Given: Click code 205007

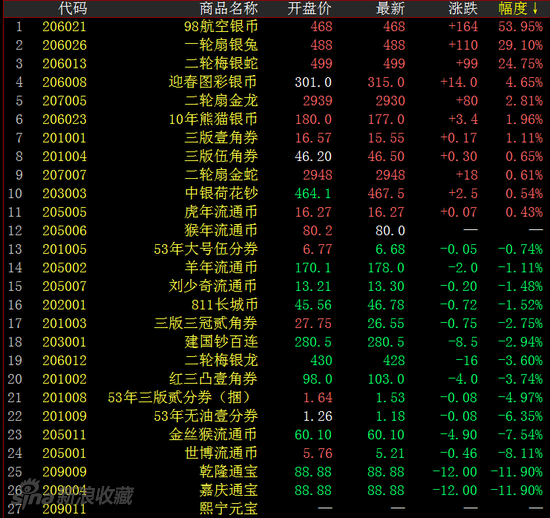Looking at the screenshot, I should click(65, 287).
